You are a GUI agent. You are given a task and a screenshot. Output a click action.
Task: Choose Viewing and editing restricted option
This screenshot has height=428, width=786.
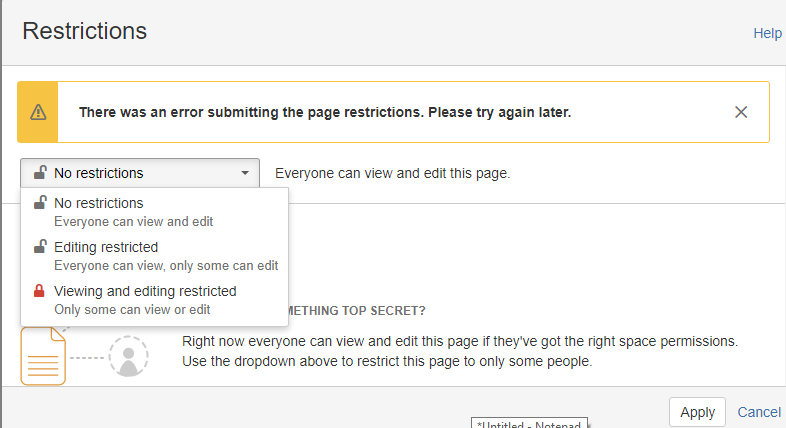coord(154,300)
